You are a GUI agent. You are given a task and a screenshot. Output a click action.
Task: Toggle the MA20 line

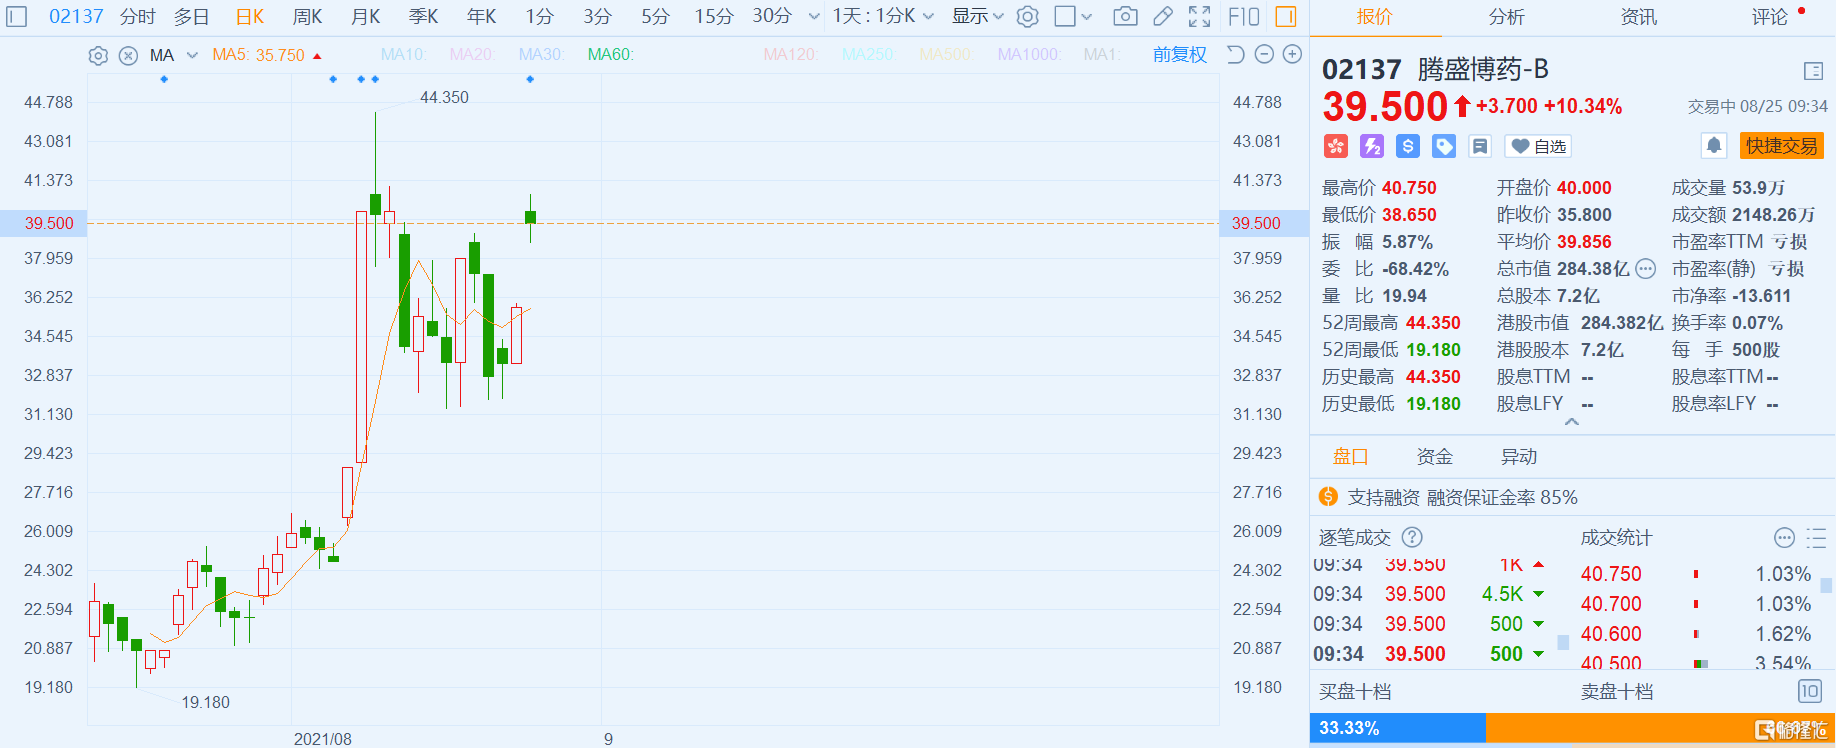tap(472, 54)
